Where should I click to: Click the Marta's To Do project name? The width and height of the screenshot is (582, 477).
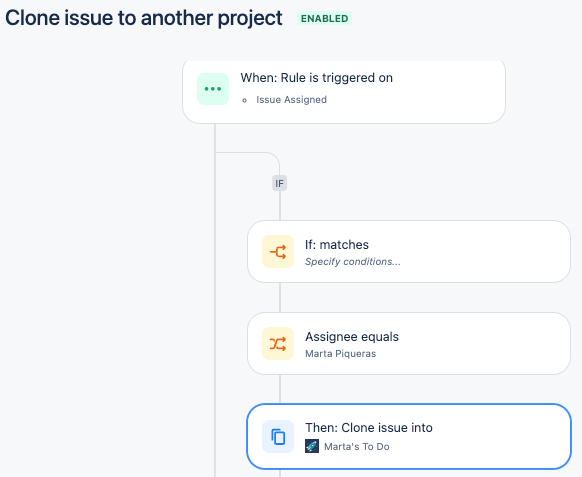coord(357,447)
